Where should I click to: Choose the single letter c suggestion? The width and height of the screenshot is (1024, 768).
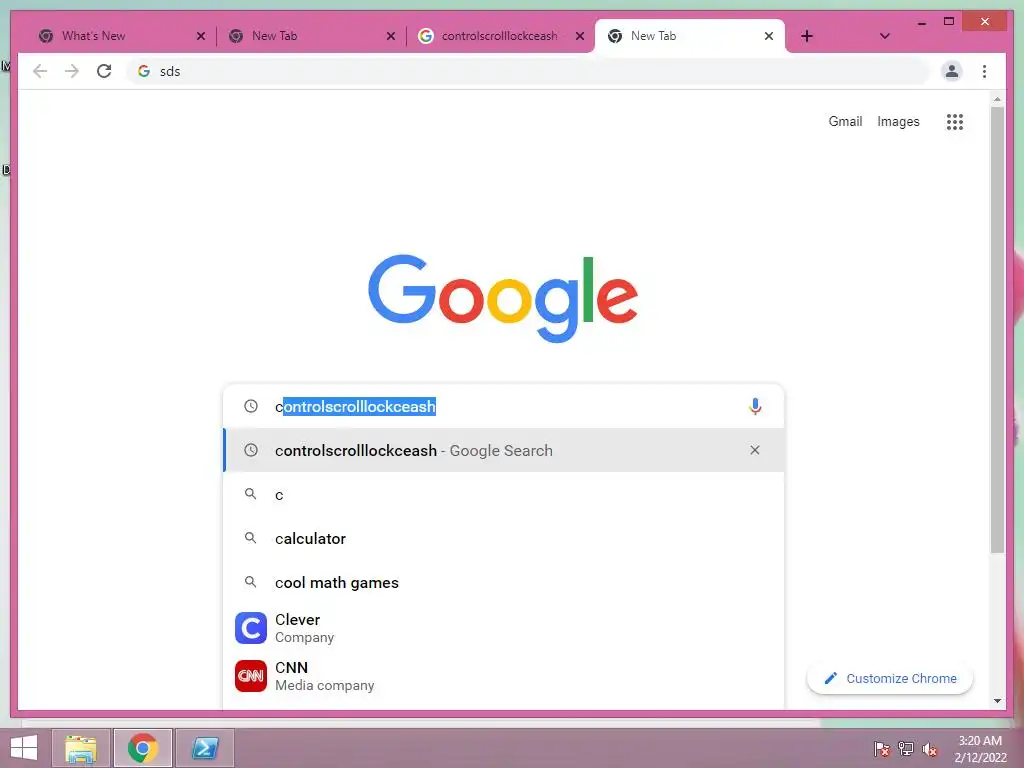[x=504, y=494]
